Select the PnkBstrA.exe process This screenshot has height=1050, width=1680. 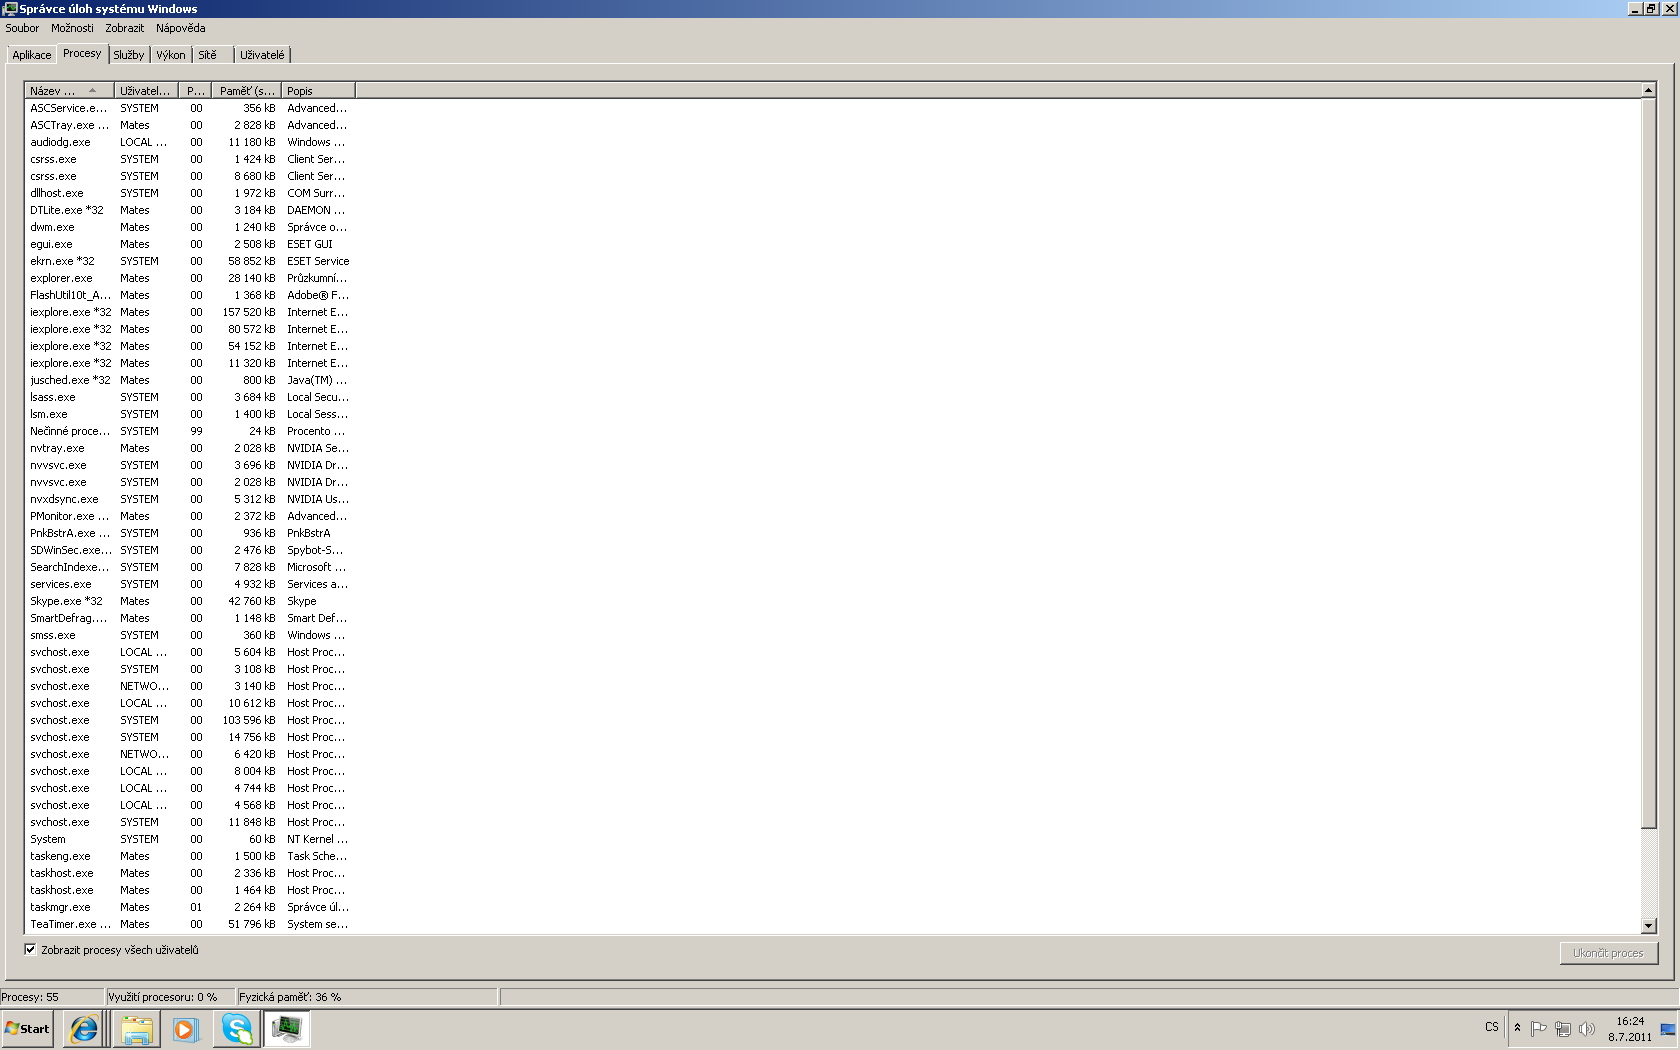(x=190, y=533)
